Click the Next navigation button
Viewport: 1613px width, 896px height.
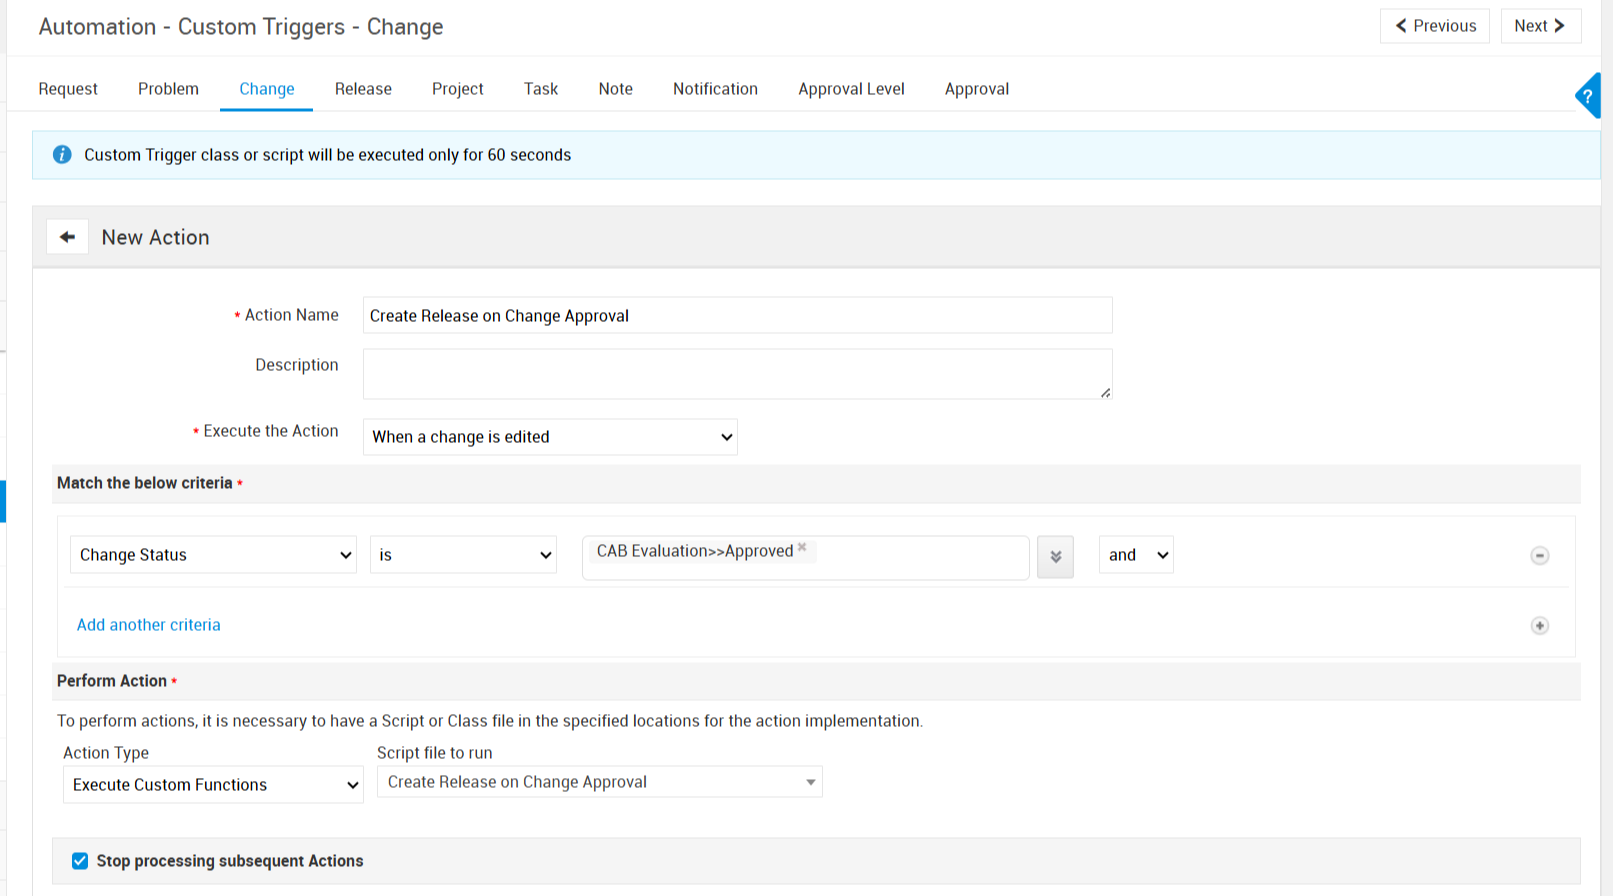coord(1540,26)
